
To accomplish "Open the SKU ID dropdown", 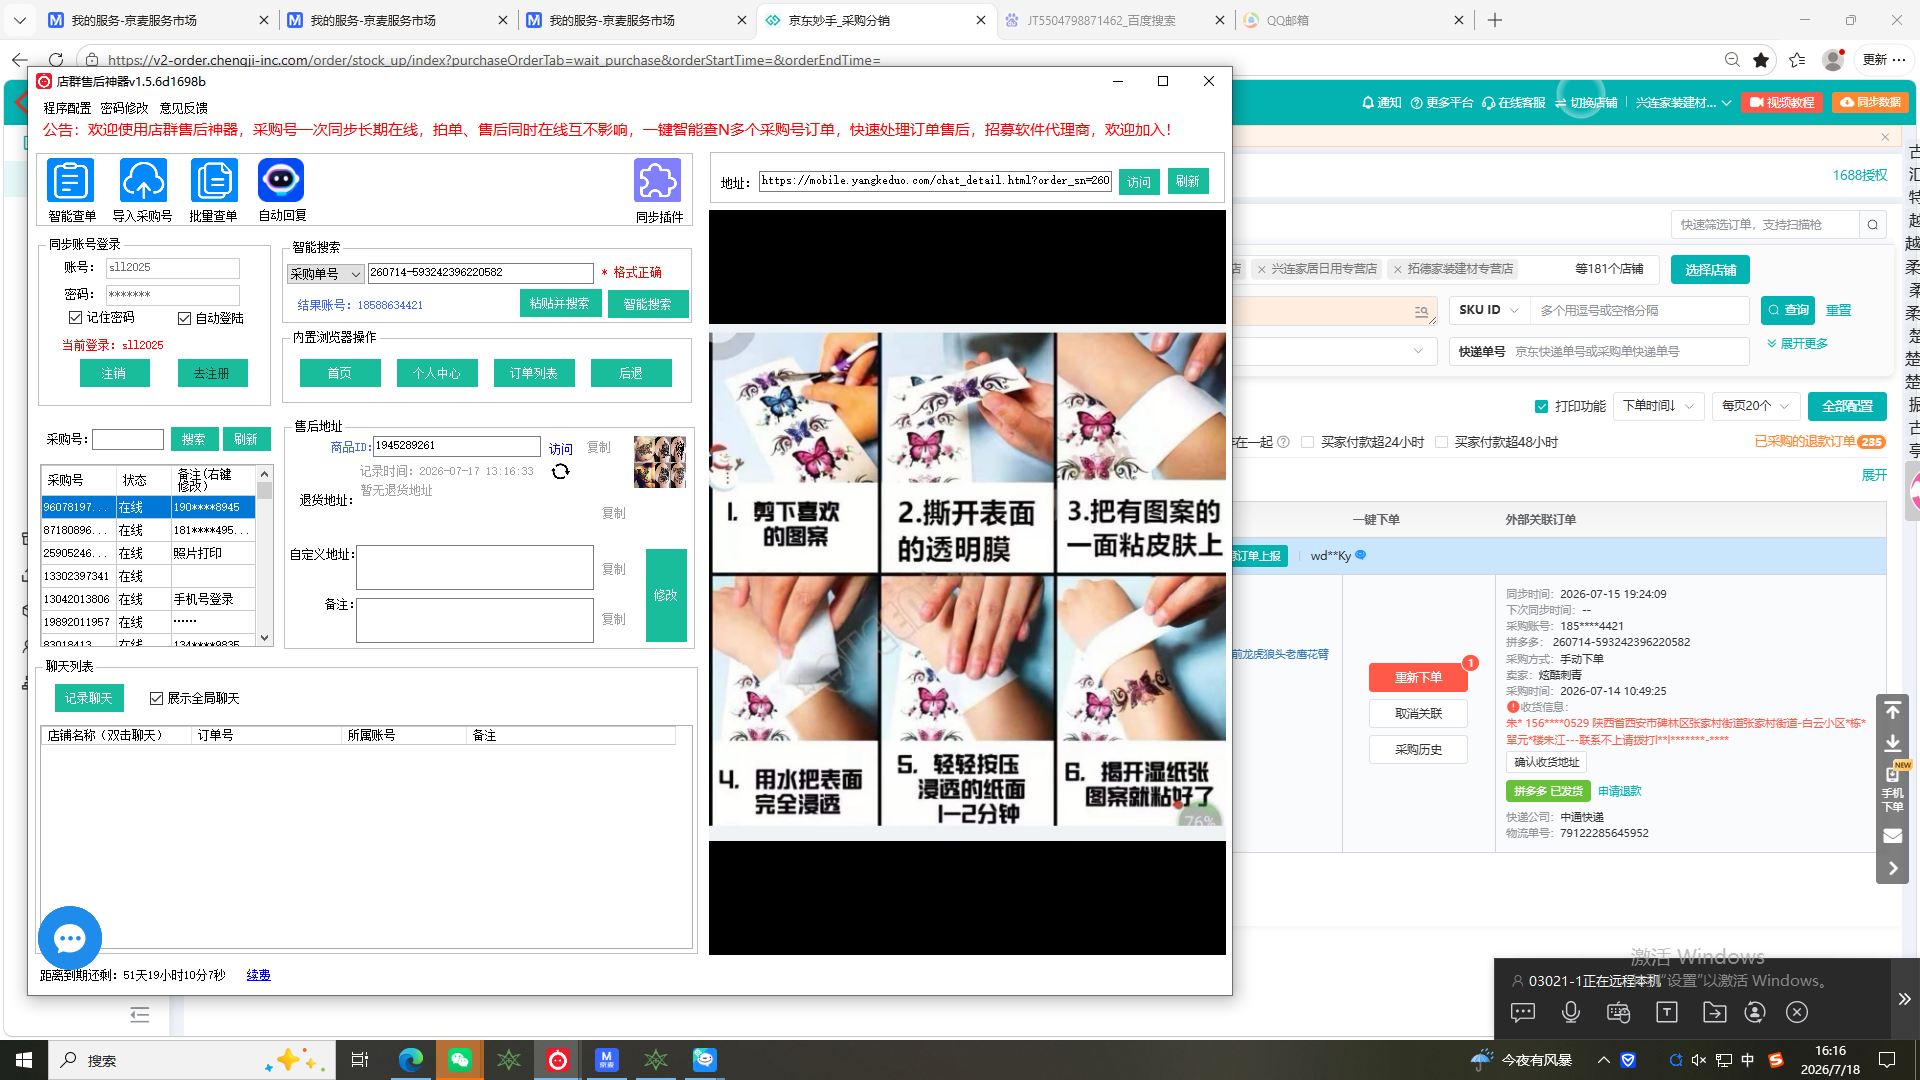I will (x=1489, y=310).
